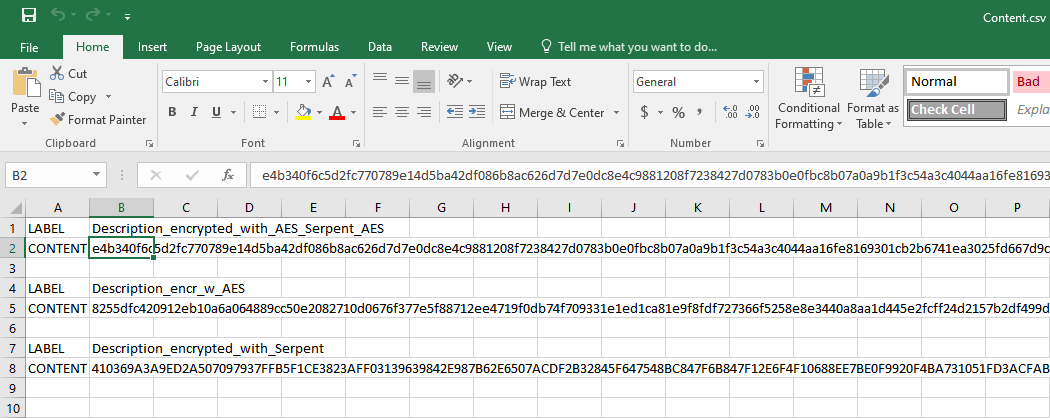The width and height of the screenshot is (1050, 418).
Task: Select Middle Align icon
Action: pos(402,82)
